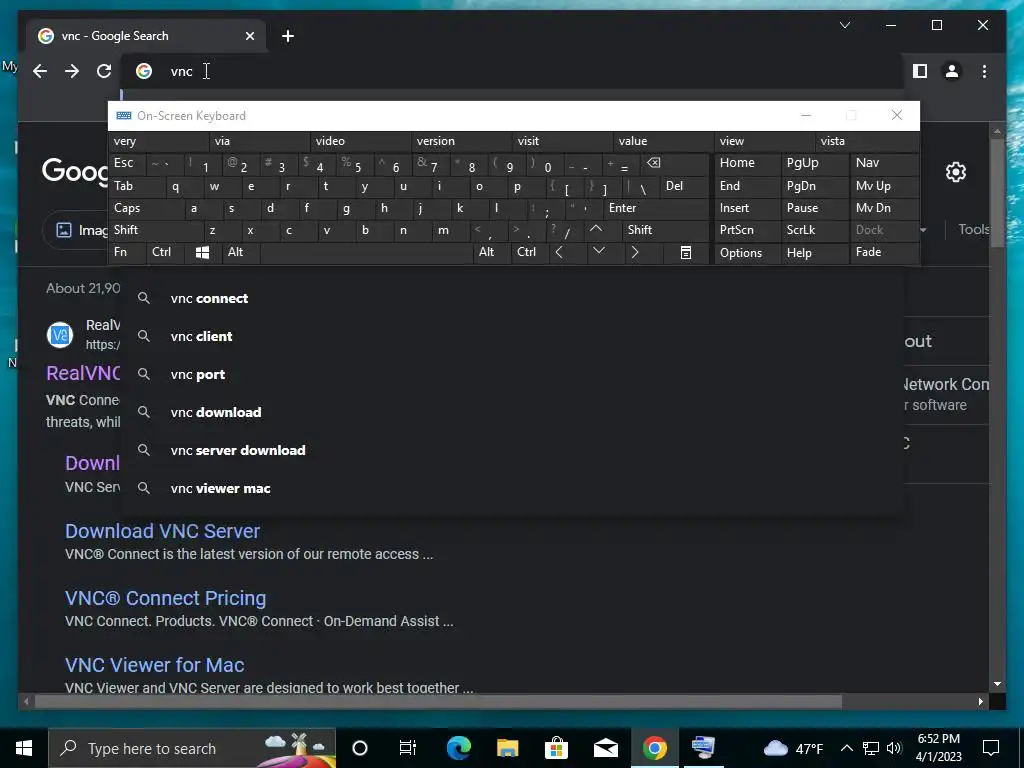This screenshot has width=1024, height=768.
Task: Tap the Windows logo key on On-Screen Keyboard
Action: (x=202, y=252)
